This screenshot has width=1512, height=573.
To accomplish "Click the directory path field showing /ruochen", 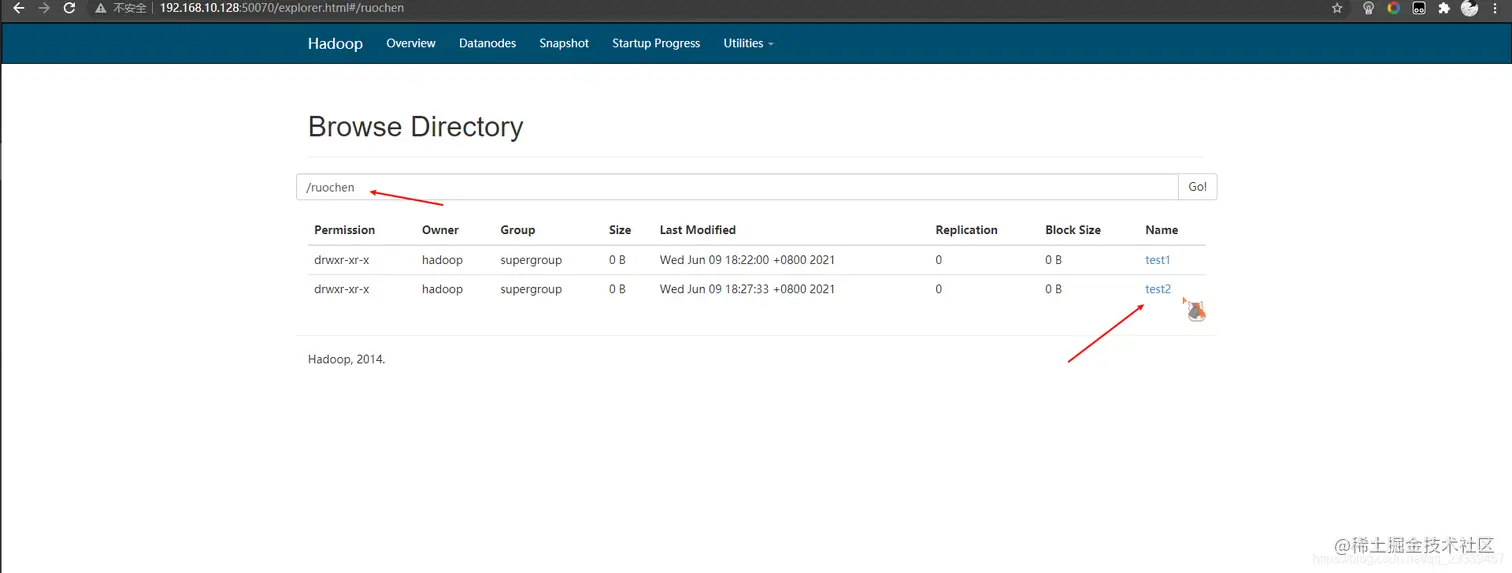I will pos(738,187).
